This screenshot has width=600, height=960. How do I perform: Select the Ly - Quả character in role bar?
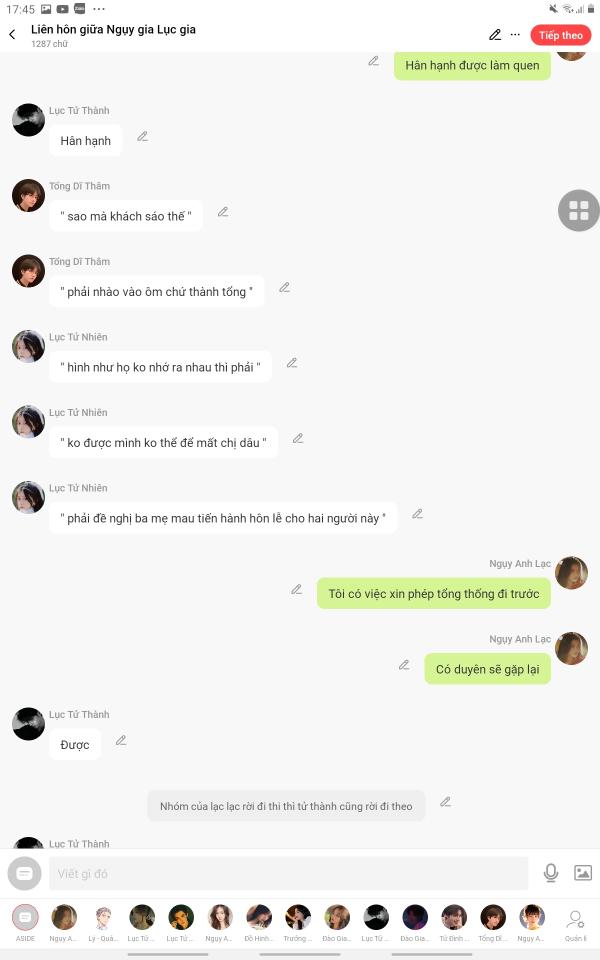pos(103,923)
